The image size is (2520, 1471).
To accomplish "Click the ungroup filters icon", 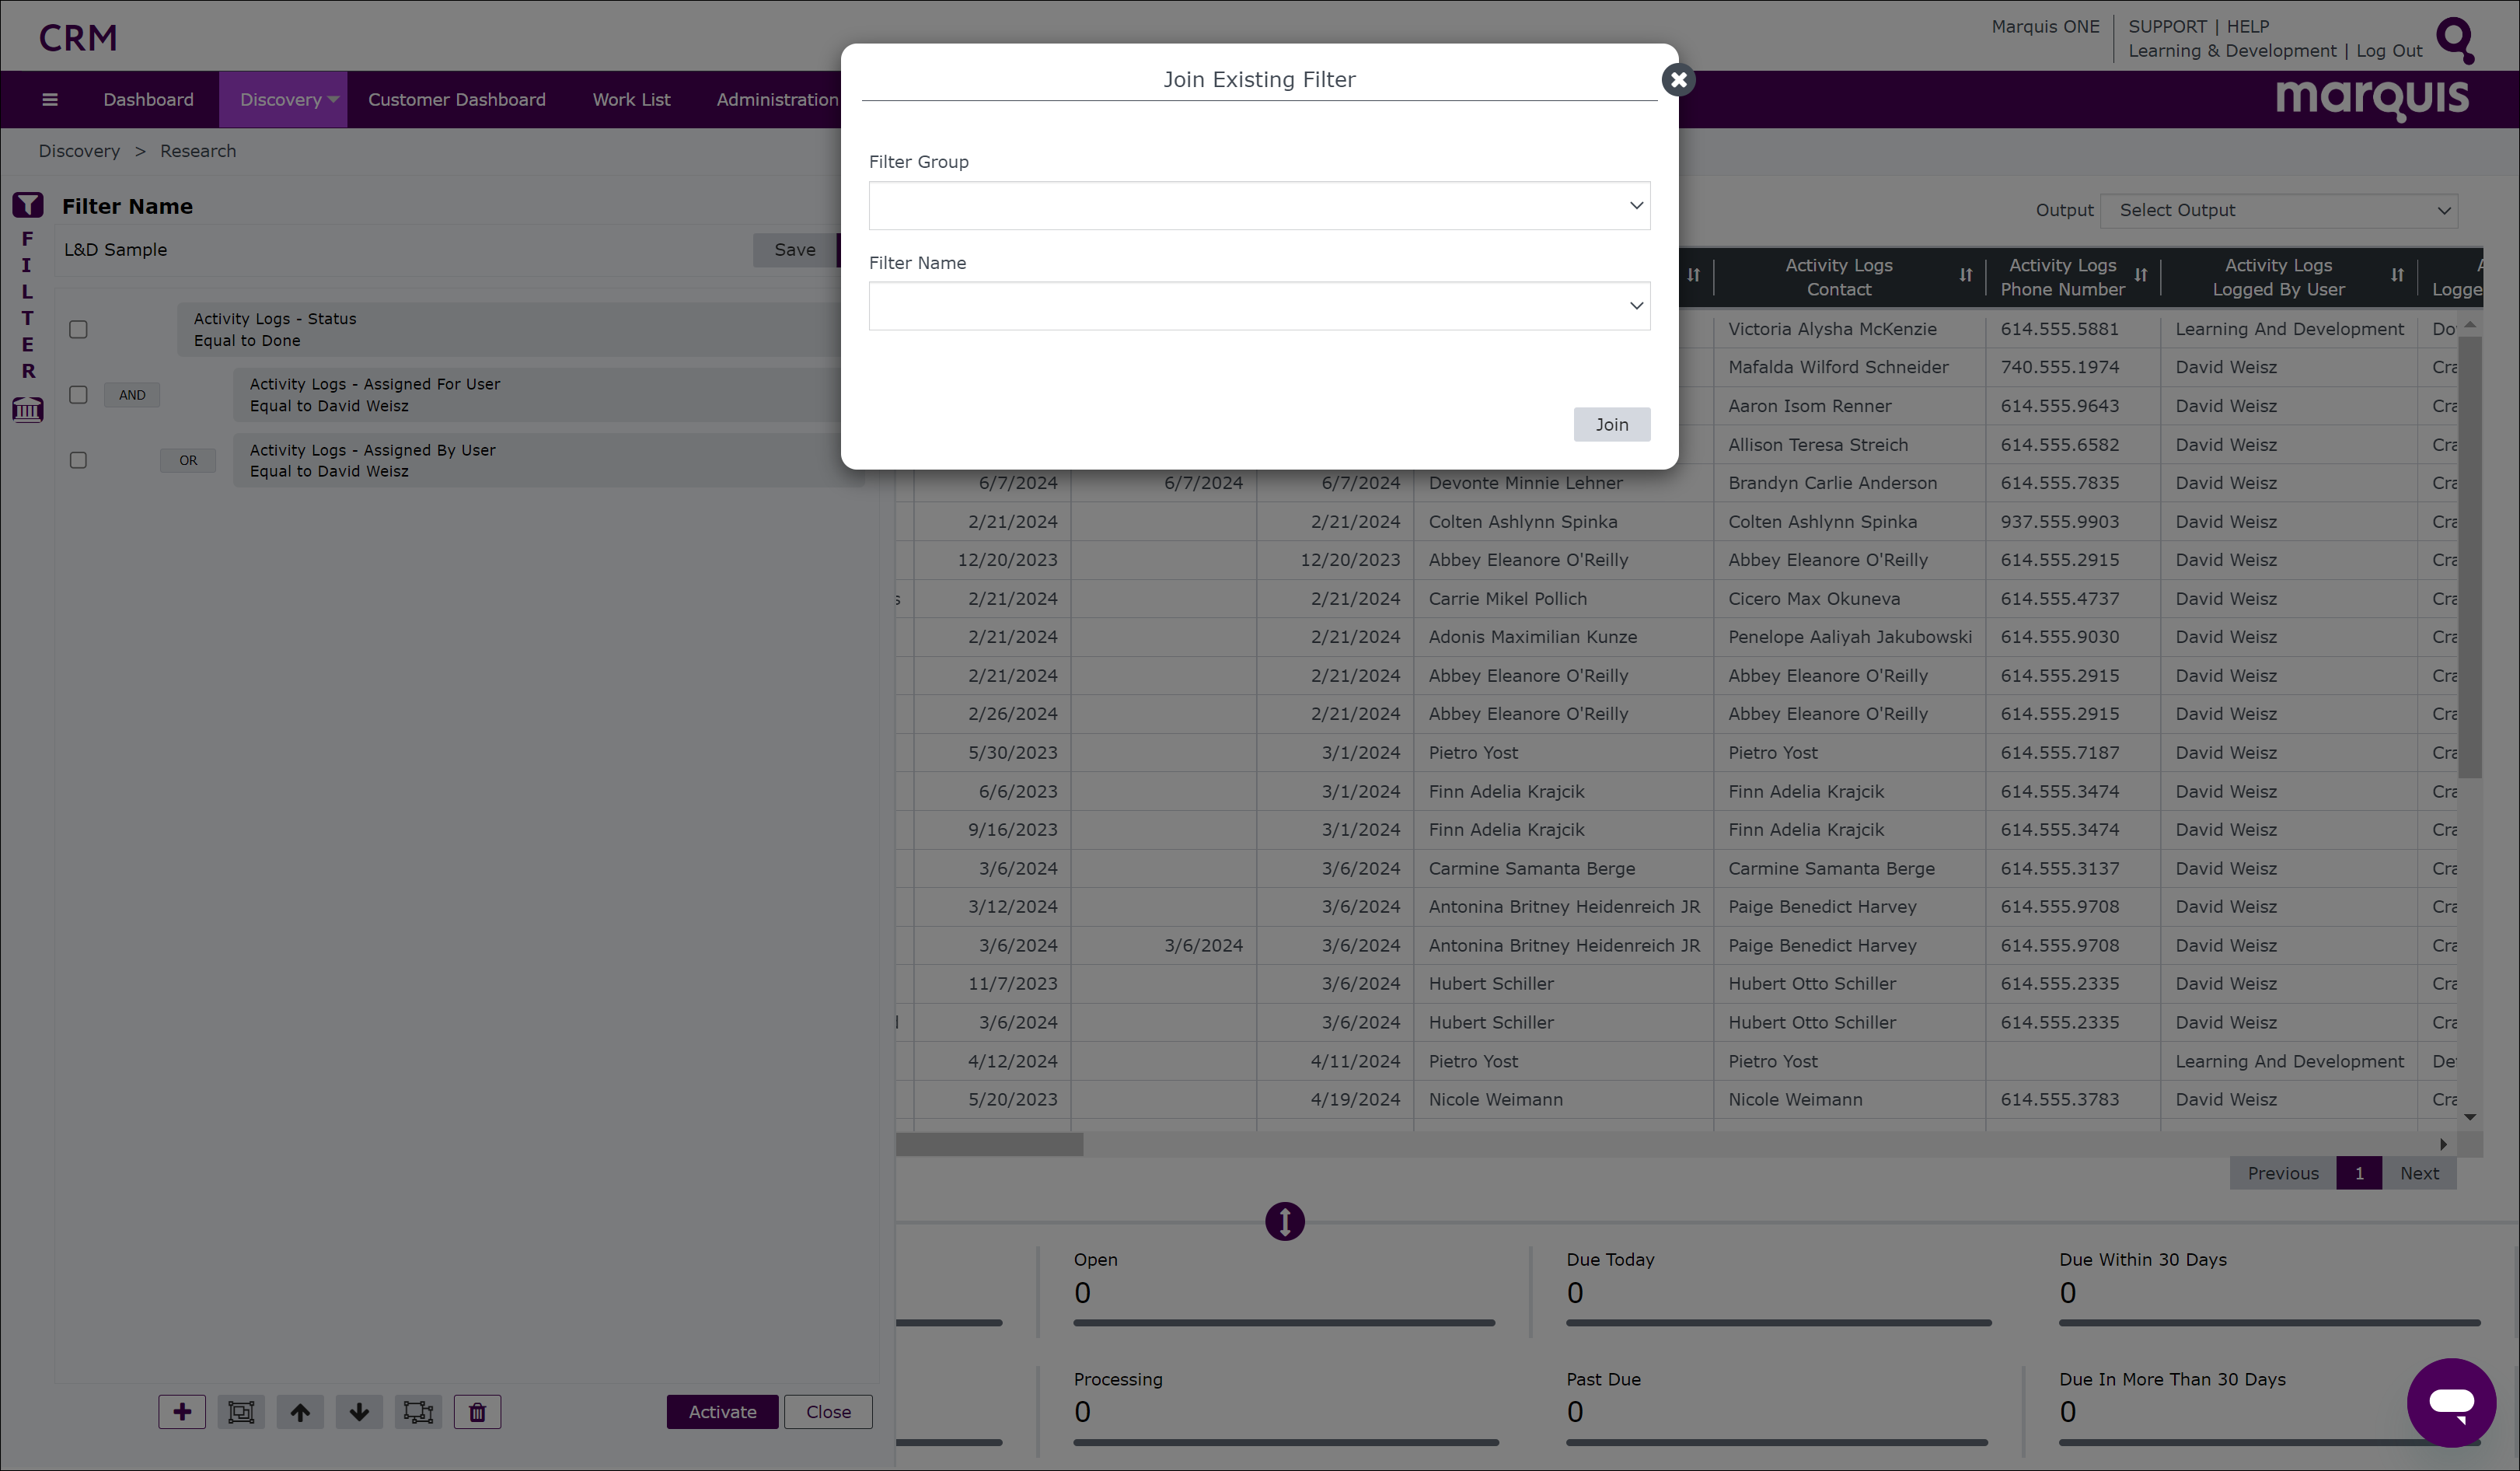I will (418, 1412).
